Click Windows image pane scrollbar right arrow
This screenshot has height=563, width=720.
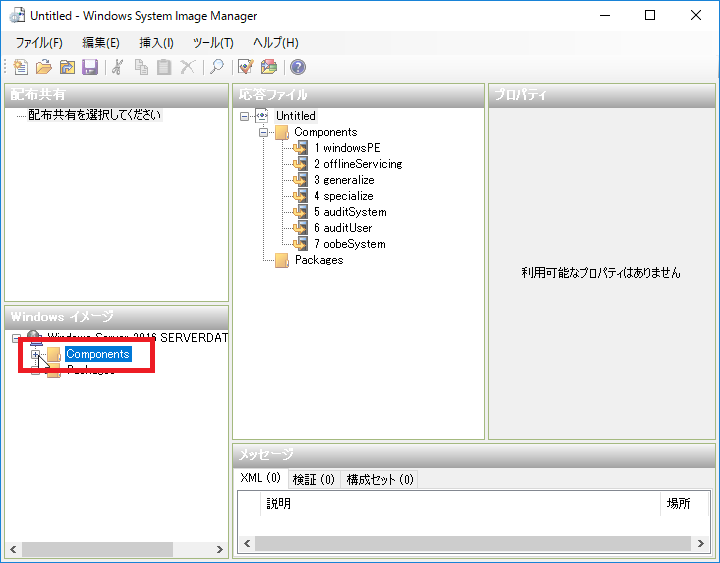point(219,549)
